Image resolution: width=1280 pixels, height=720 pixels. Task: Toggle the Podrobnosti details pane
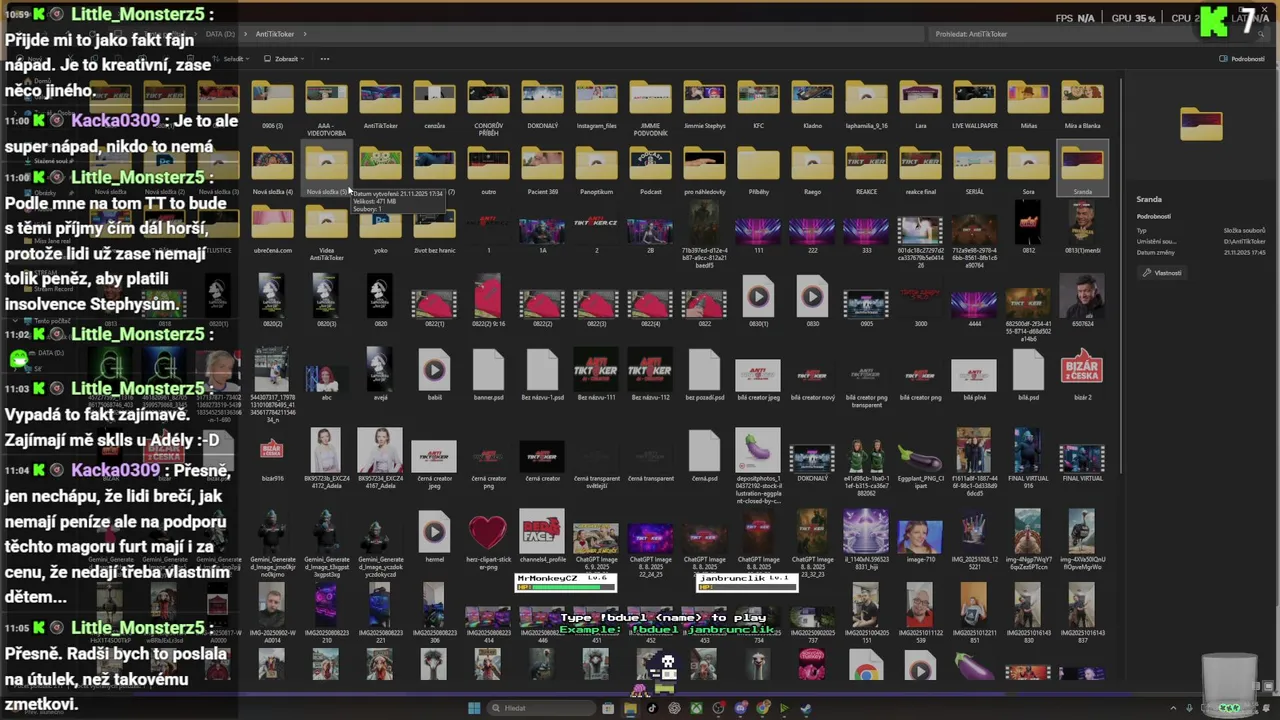[1242, 59]
